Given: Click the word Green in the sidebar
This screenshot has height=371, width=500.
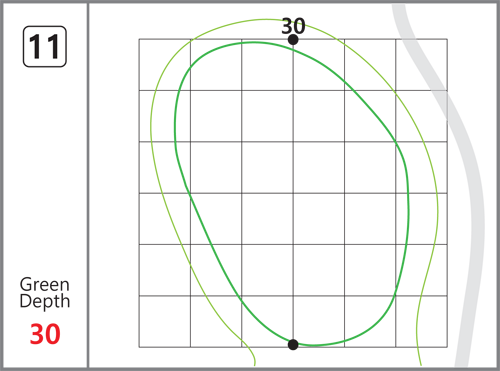Looking at the screenshot, I should click(45, 284).
